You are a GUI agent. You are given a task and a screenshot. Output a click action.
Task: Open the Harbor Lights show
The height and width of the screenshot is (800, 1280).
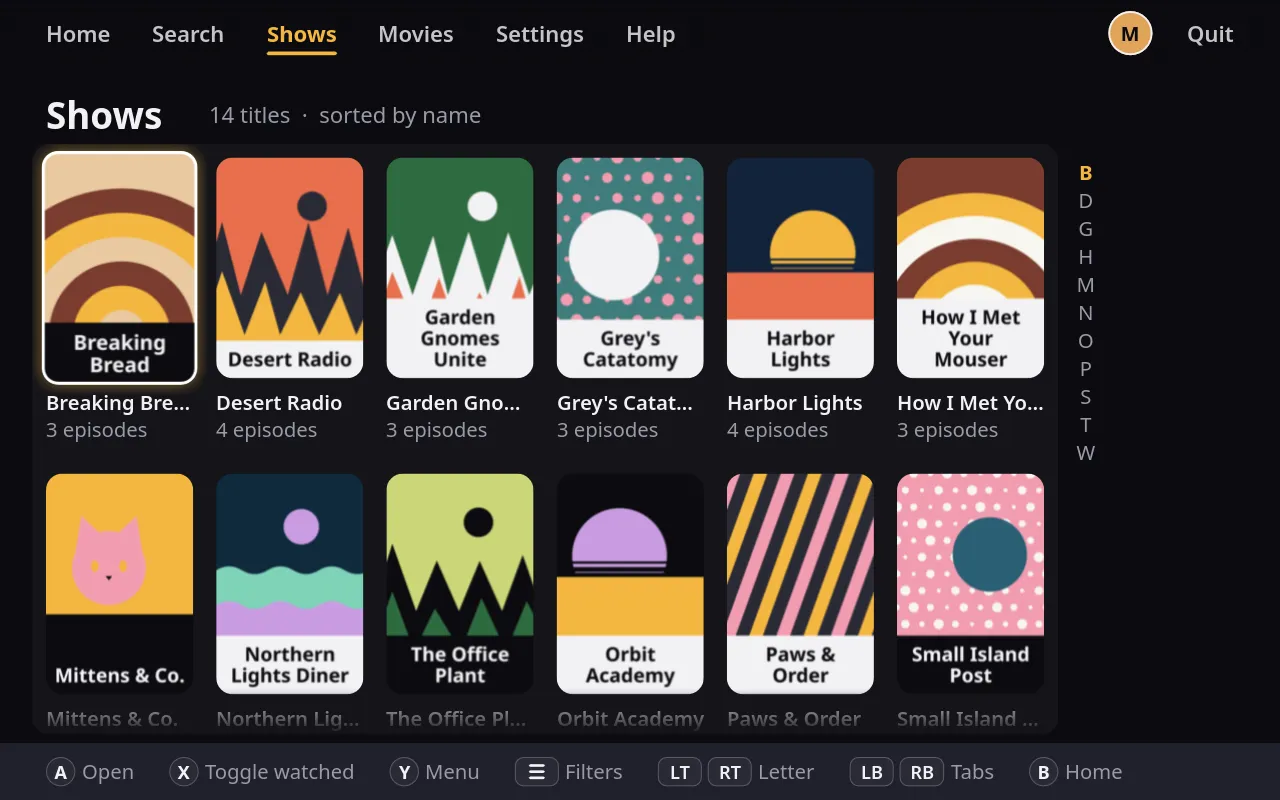coord(800,268)
